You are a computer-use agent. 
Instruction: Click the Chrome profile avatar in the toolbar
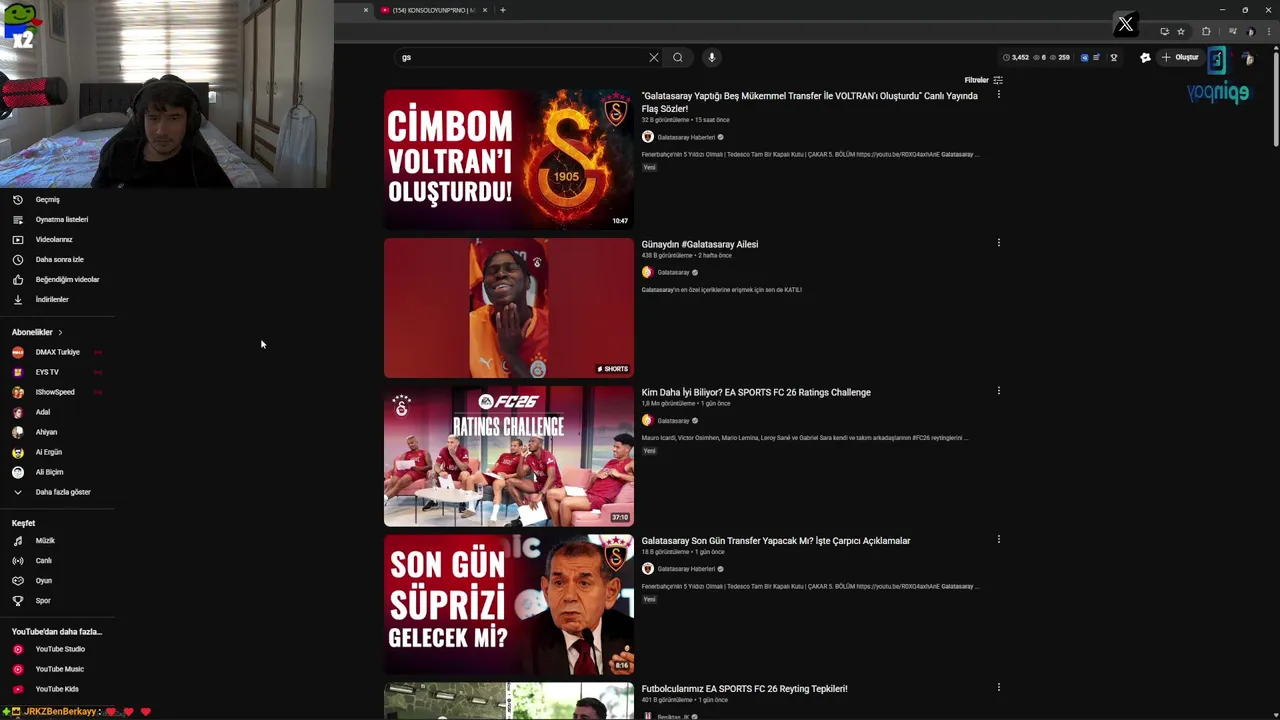point(1251,31)
